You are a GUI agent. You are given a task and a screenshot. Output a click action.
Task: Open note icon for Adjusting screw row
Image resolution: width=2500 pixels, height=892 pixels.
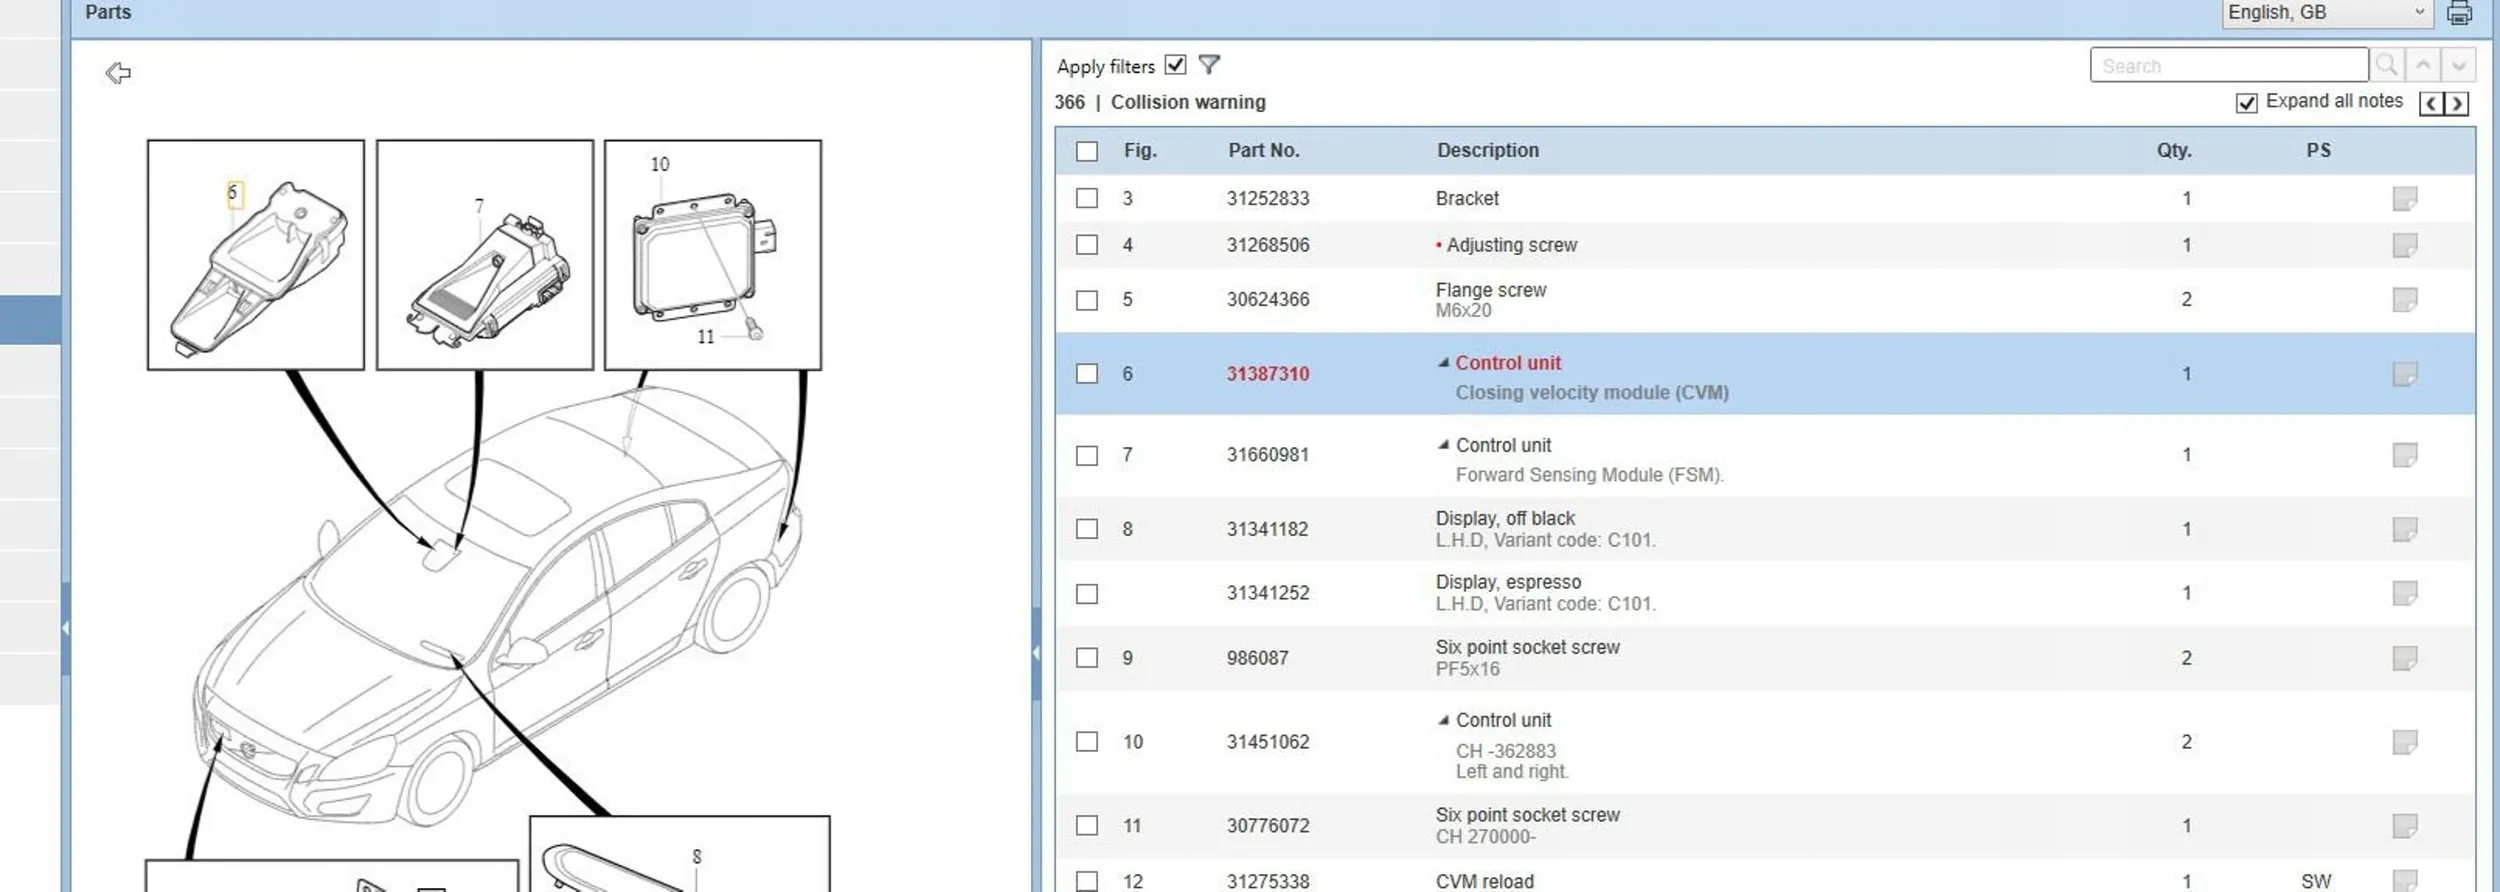click(2404, 245)
